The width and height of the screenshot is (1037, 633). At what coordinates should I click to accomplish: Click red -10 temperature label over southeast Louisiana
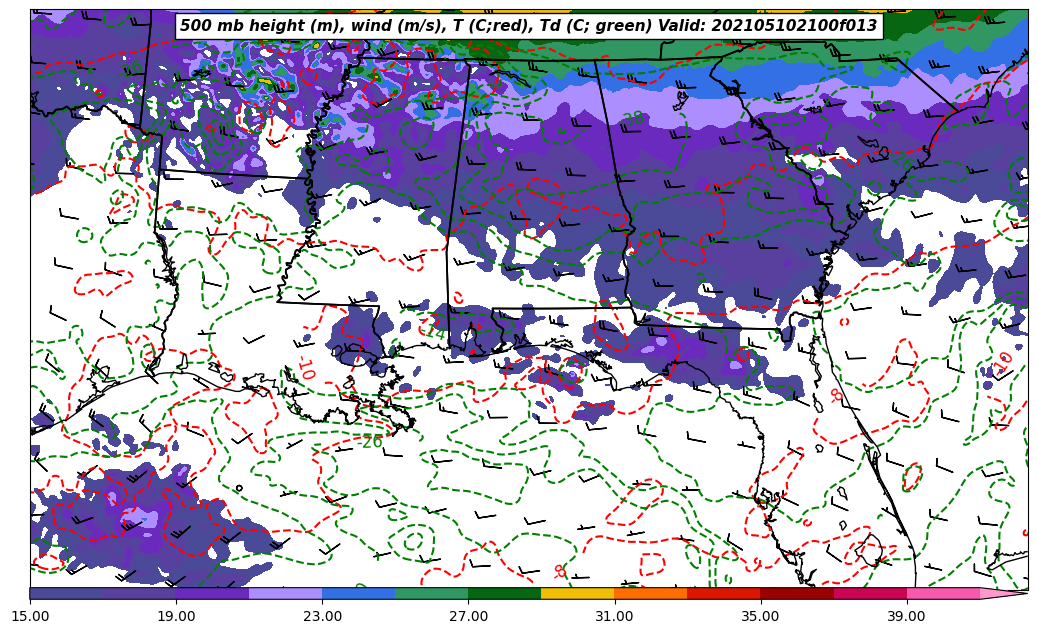click(306, 368)
